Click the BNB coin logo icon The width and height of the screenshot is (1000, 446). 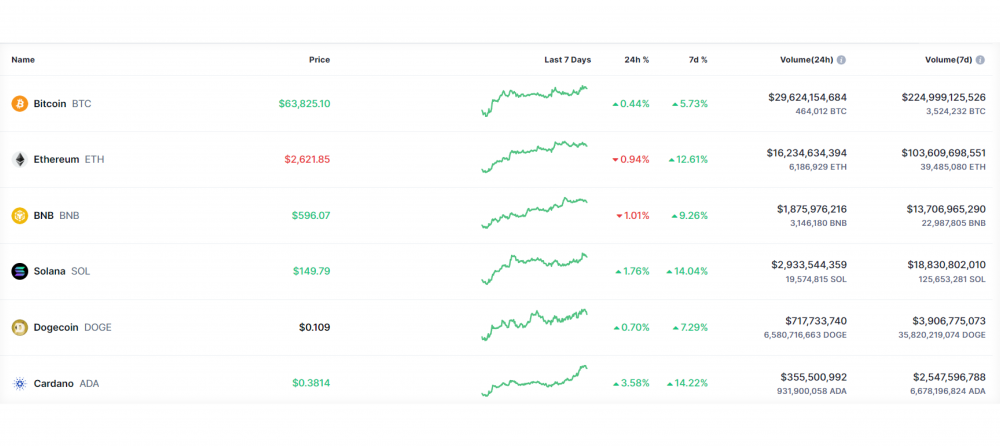tap(20, 216)
